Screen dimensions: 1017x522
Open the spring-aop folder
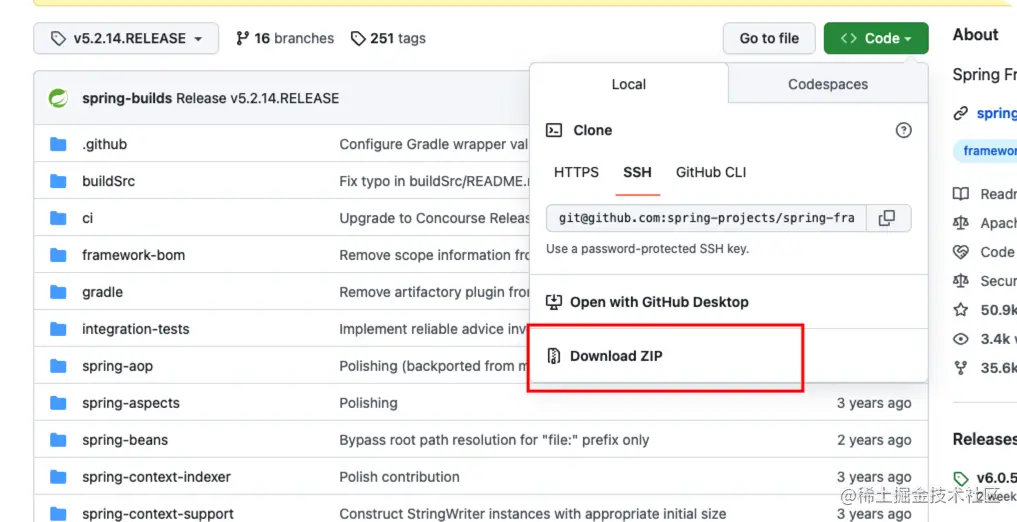coord(117,366)
